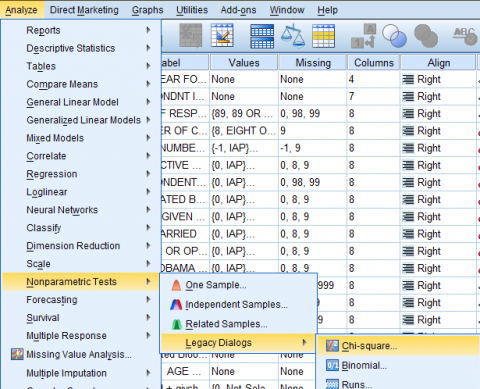Expand the Tables submenu
This screenshot has height=389, width=480.
coord(81,66)
